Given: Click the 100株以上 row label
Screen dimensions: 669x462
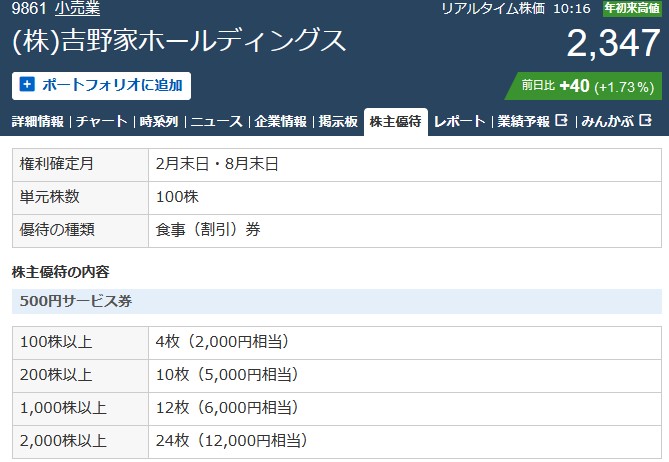Looking at the screenshot, I should pos(81,343).
